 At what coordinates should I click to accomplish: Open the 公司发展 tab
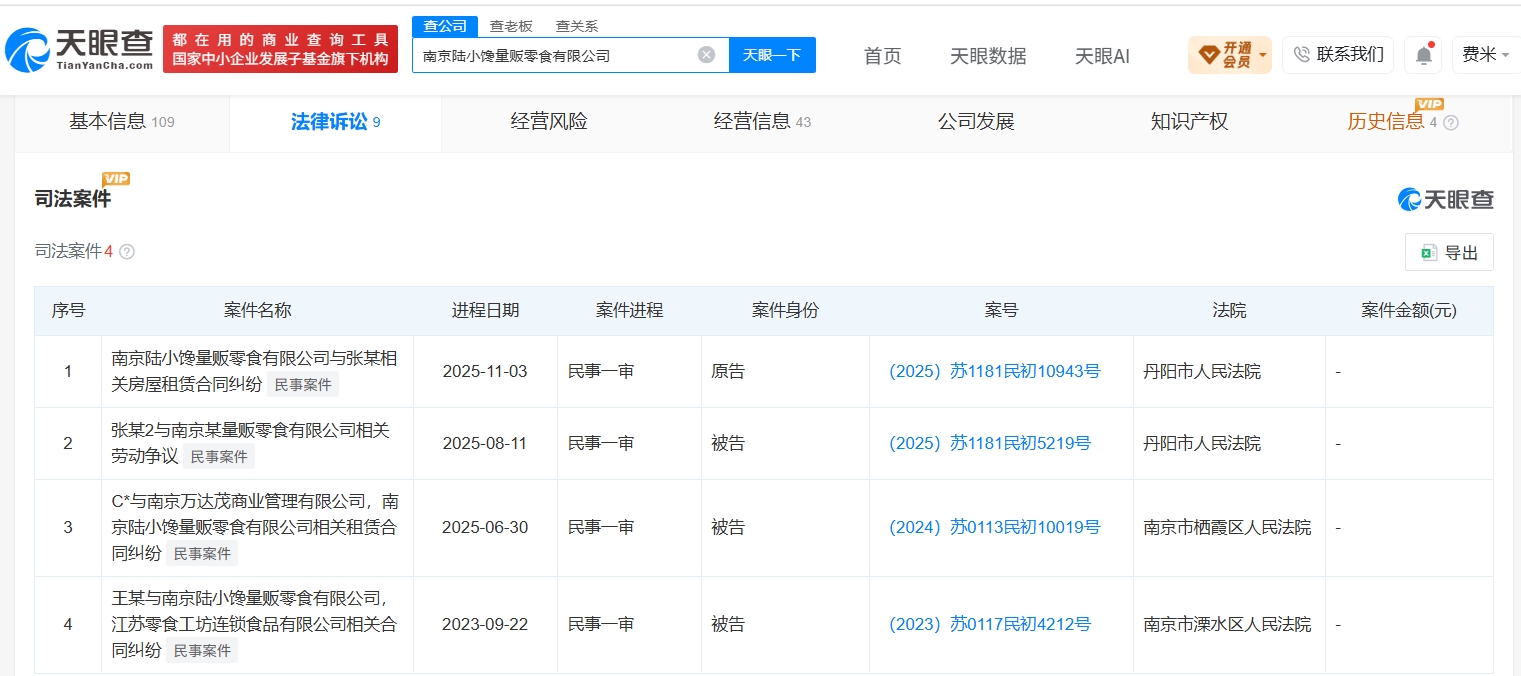(x=976, y=122)
